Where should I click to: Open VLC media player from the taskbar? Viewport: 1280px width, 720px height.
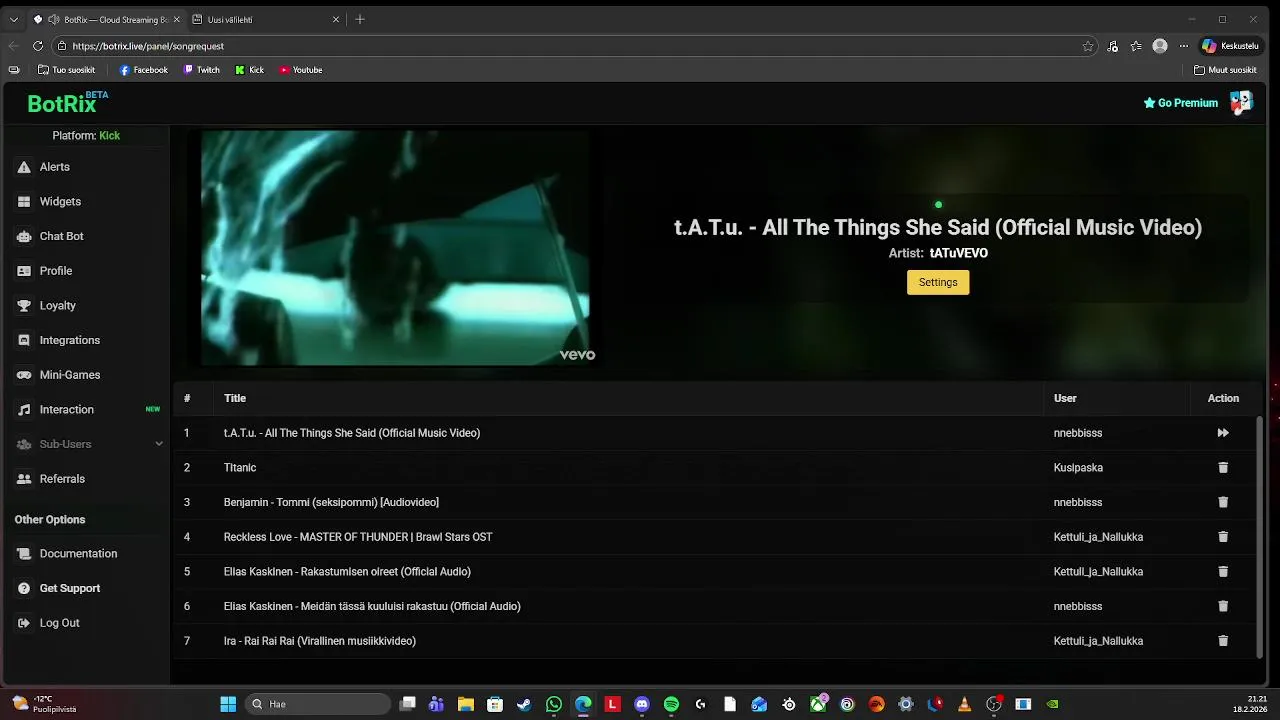coord(964,704)
